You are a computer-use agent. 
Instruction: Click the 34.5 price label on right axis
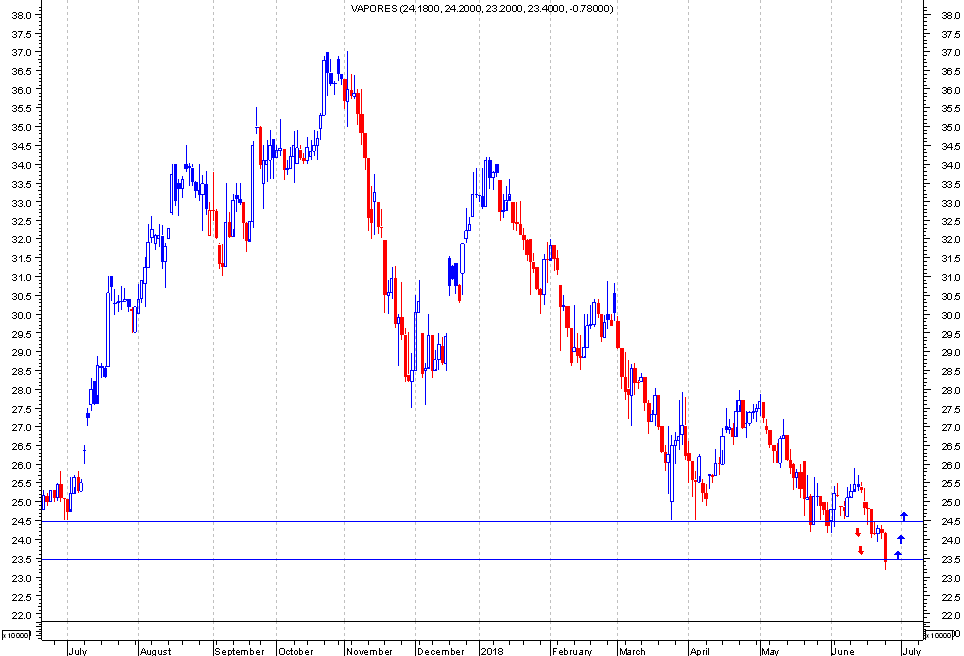(950, 147)
